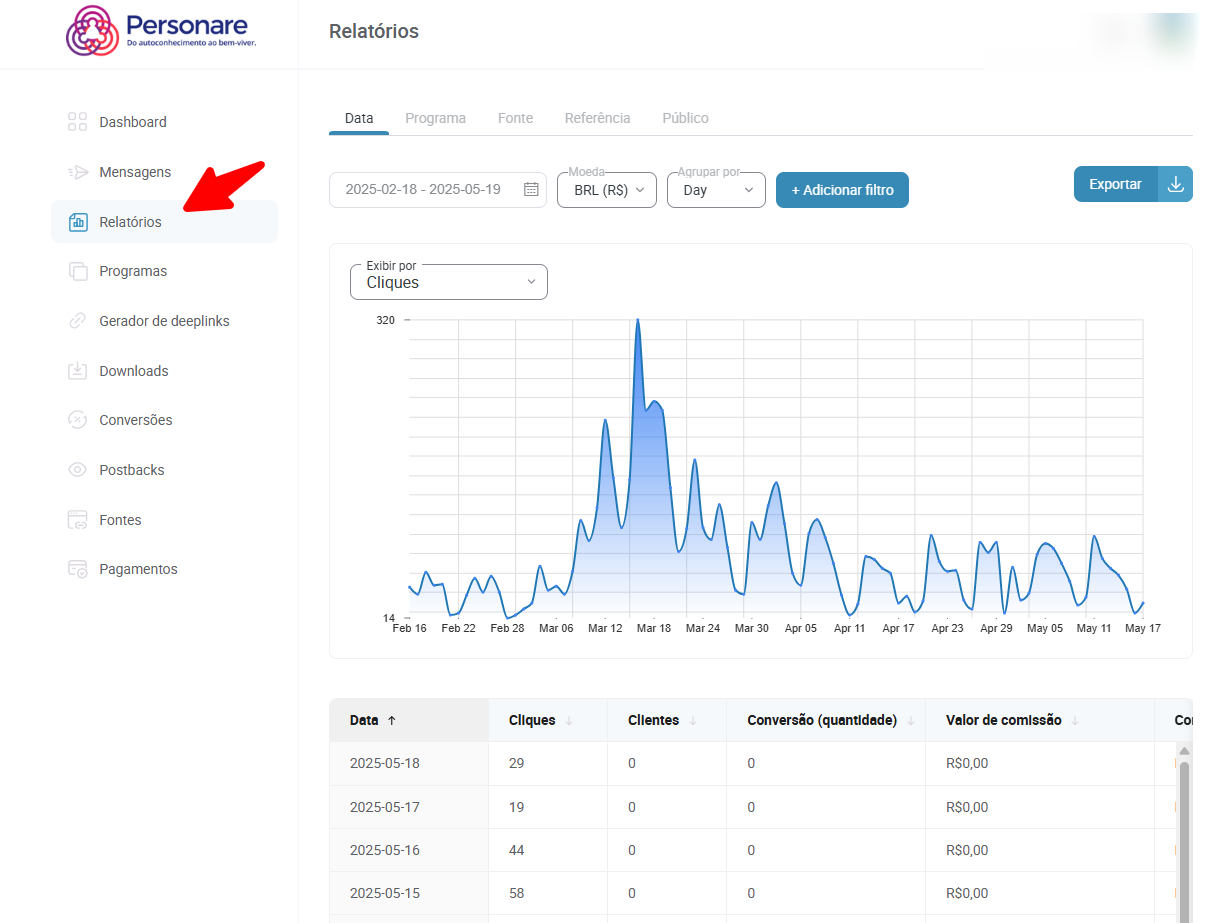This screenshot has width=1224, height=923.
Task: Open the calendar icon in date range
Action: [531, 189]
